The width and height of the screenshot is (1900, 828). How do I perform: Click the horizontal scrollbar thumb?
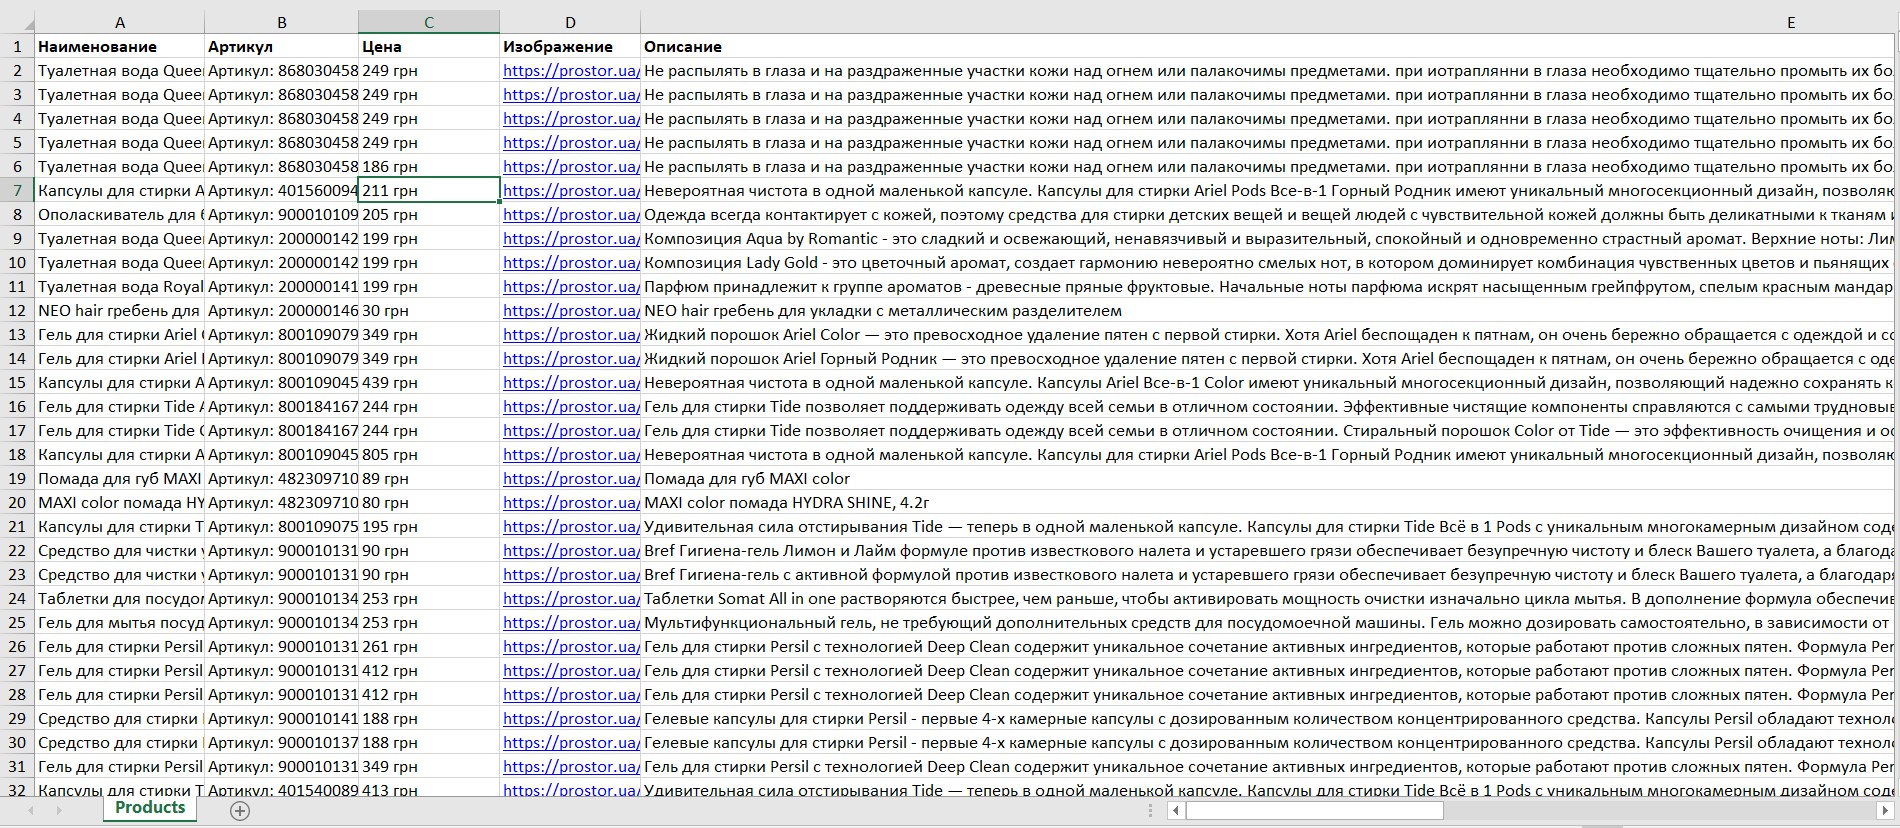click(x=1315, y=811)
